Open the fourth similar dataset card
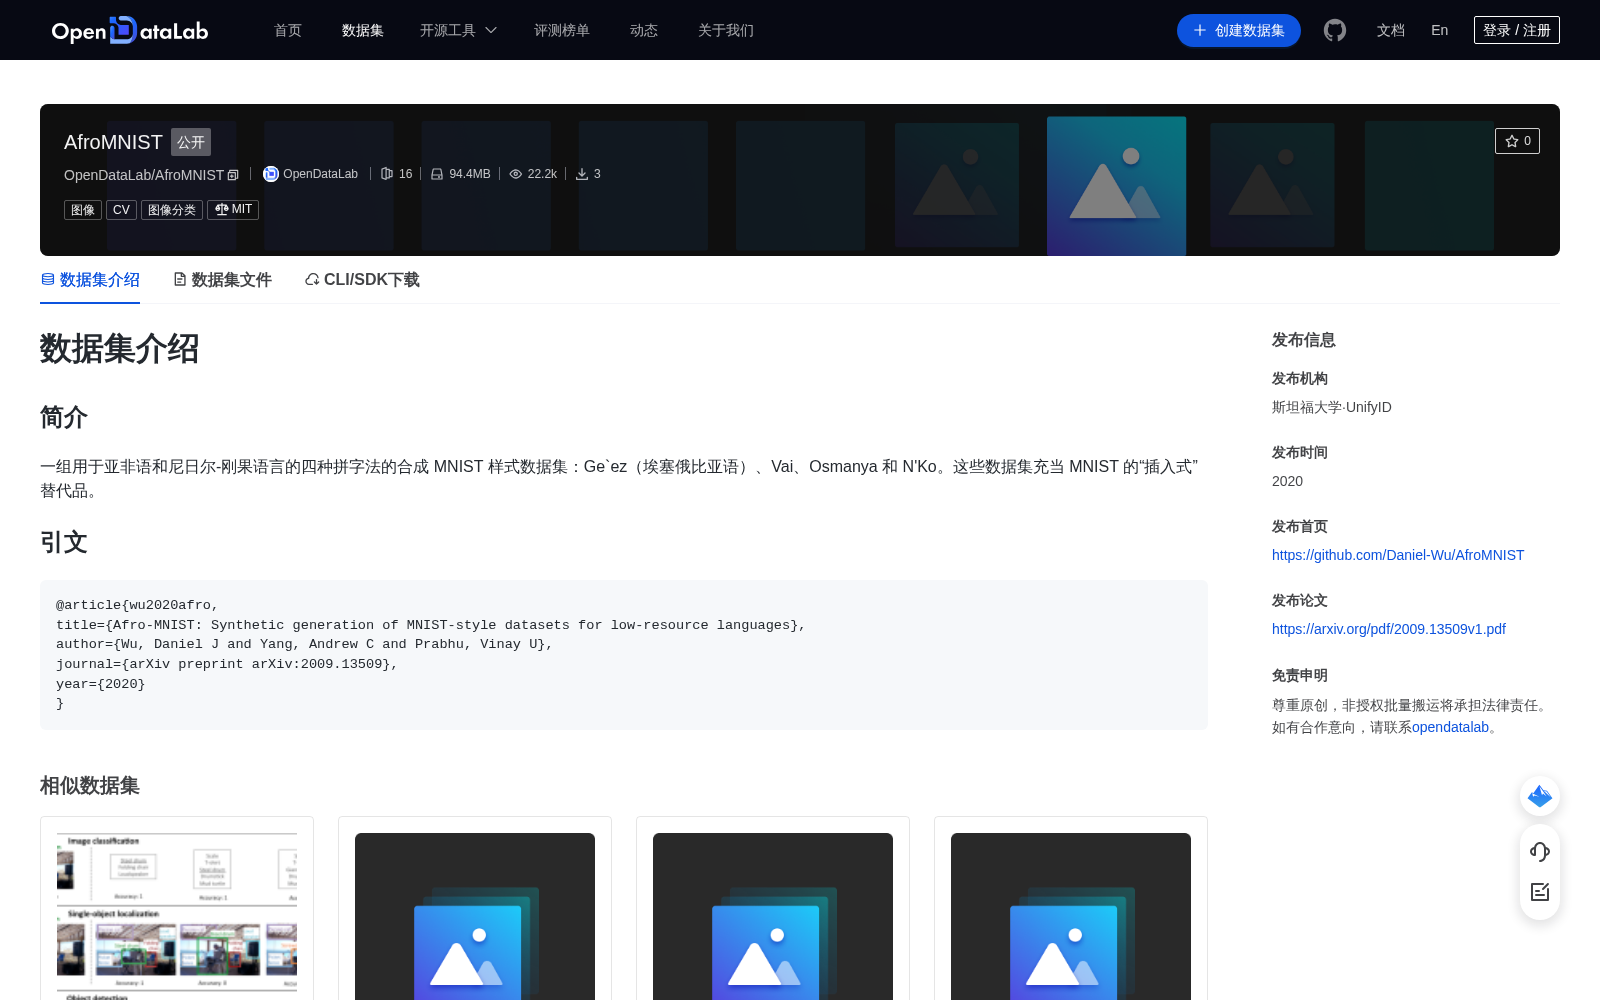The height and width of the screenshot is (1000, 1600). click(x=1071, y=908)
